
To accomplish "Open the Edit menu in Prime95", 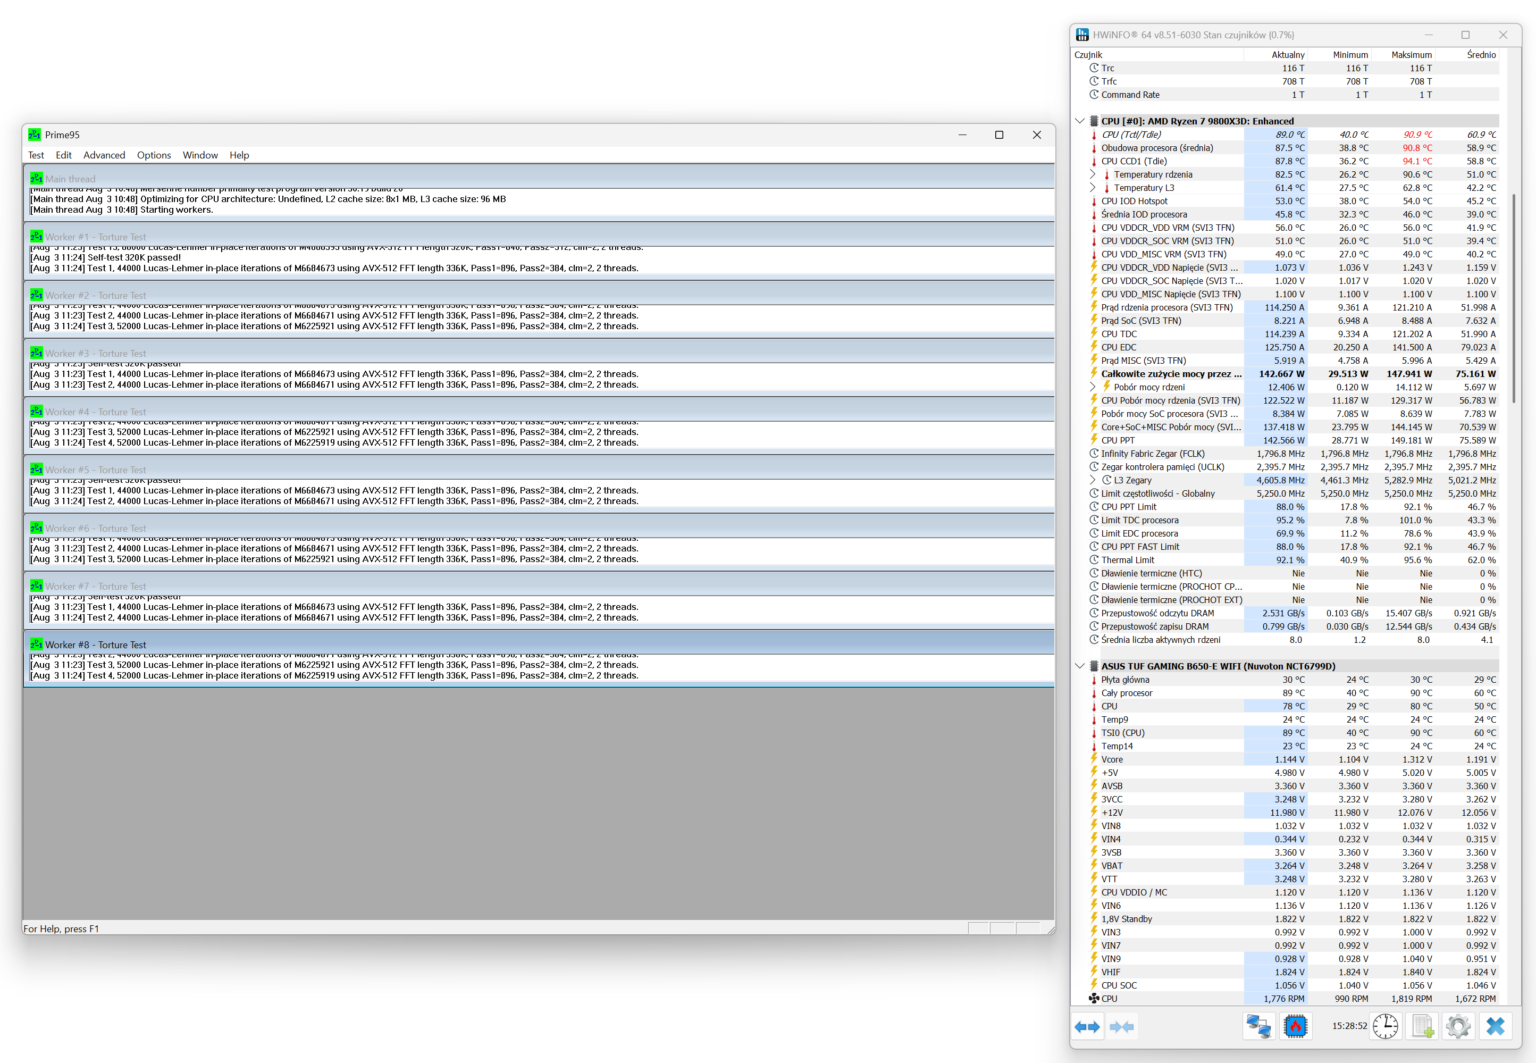I will click(64, 155).
